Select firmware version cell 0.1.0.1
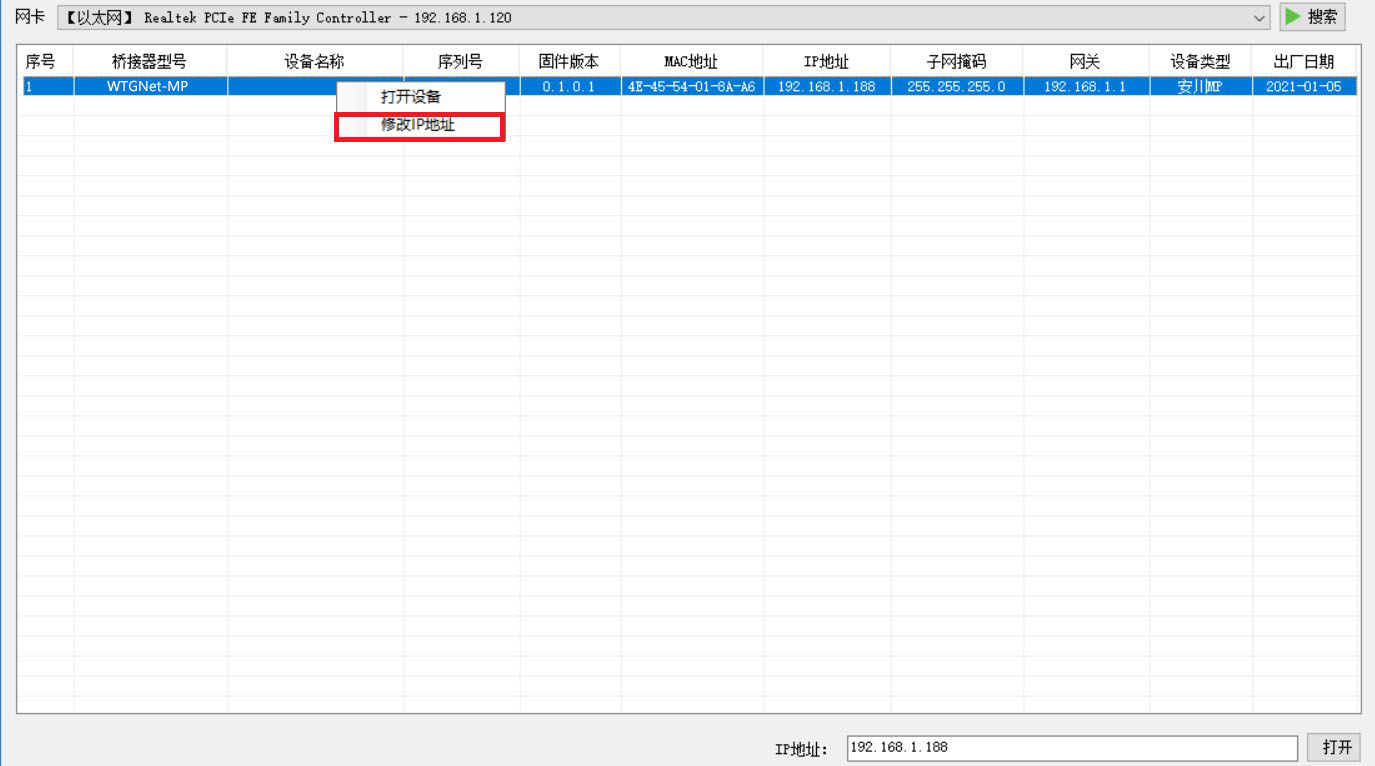This screenshot has height=766, width=1375. tap(570, 87)
